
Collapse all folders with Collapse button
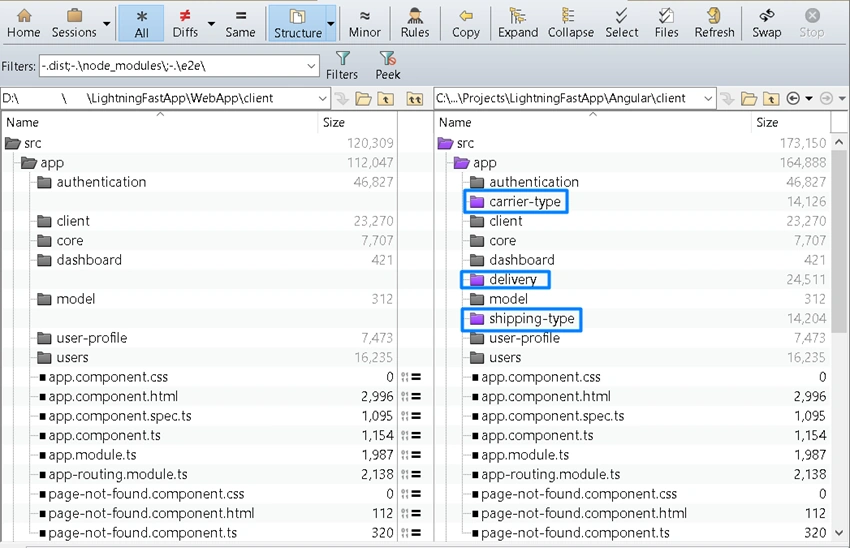coord(571,23)
